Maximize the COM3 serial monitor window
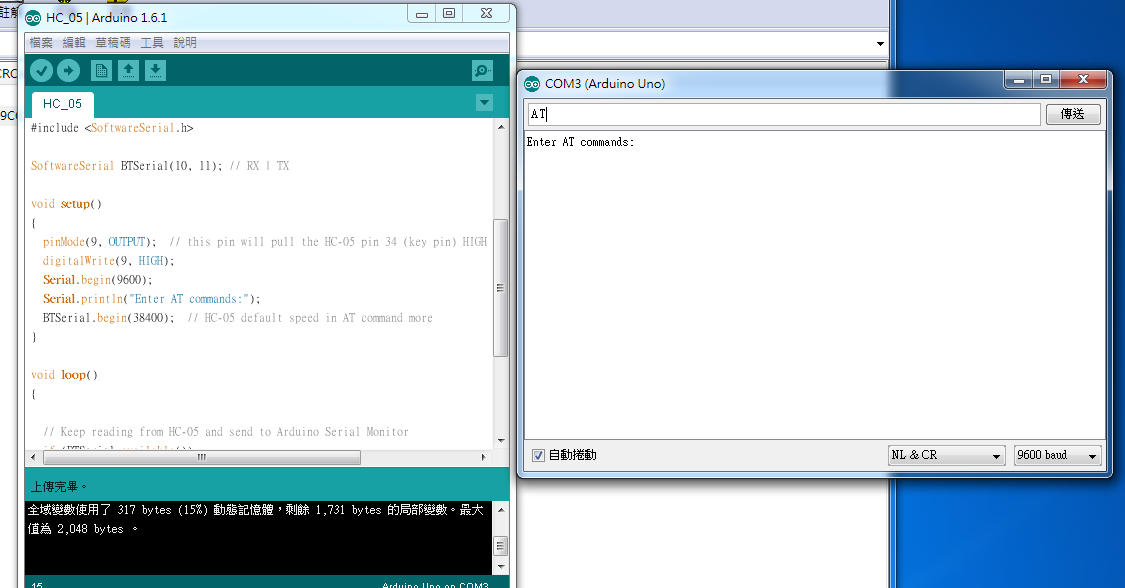The height and width of the screenshot is (588, 1125). tap(1046, 79)
